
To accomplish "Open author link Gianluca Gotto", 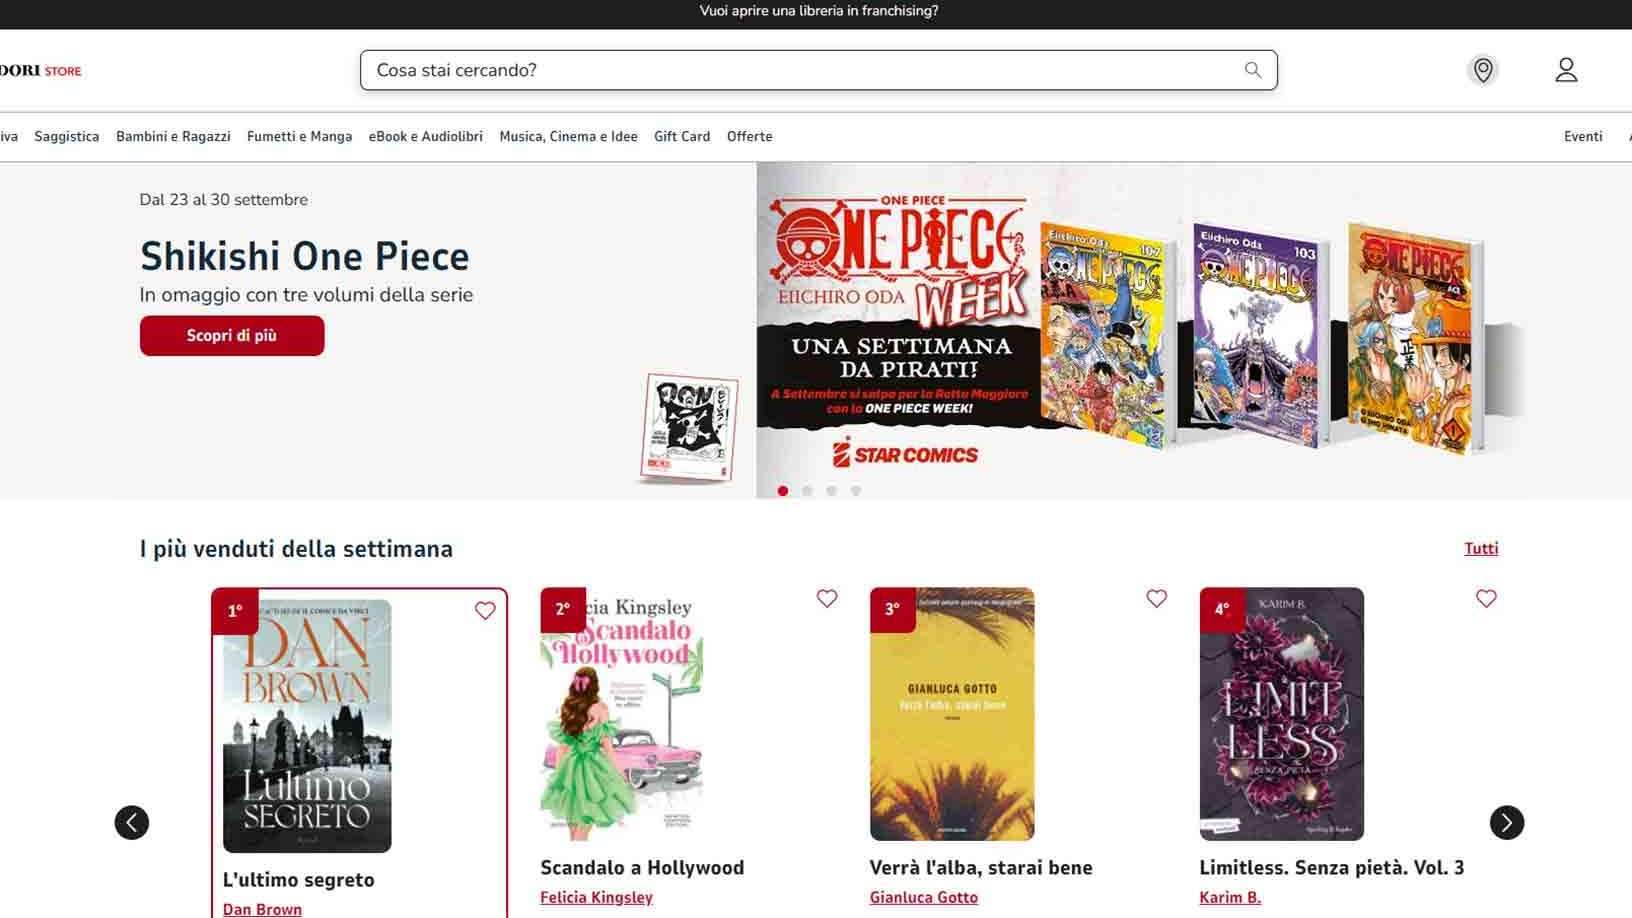I will click(x=924, y=897).
